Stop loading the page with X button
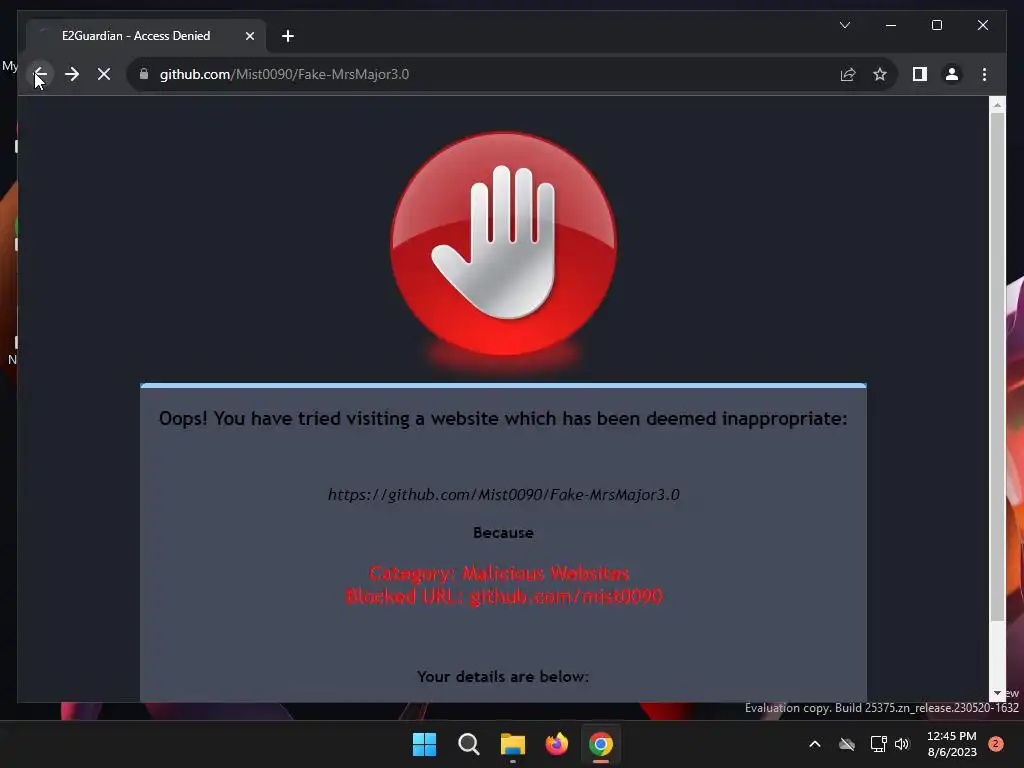Image resolution: width=1024 pixels, height=768 pixels. 104,74
